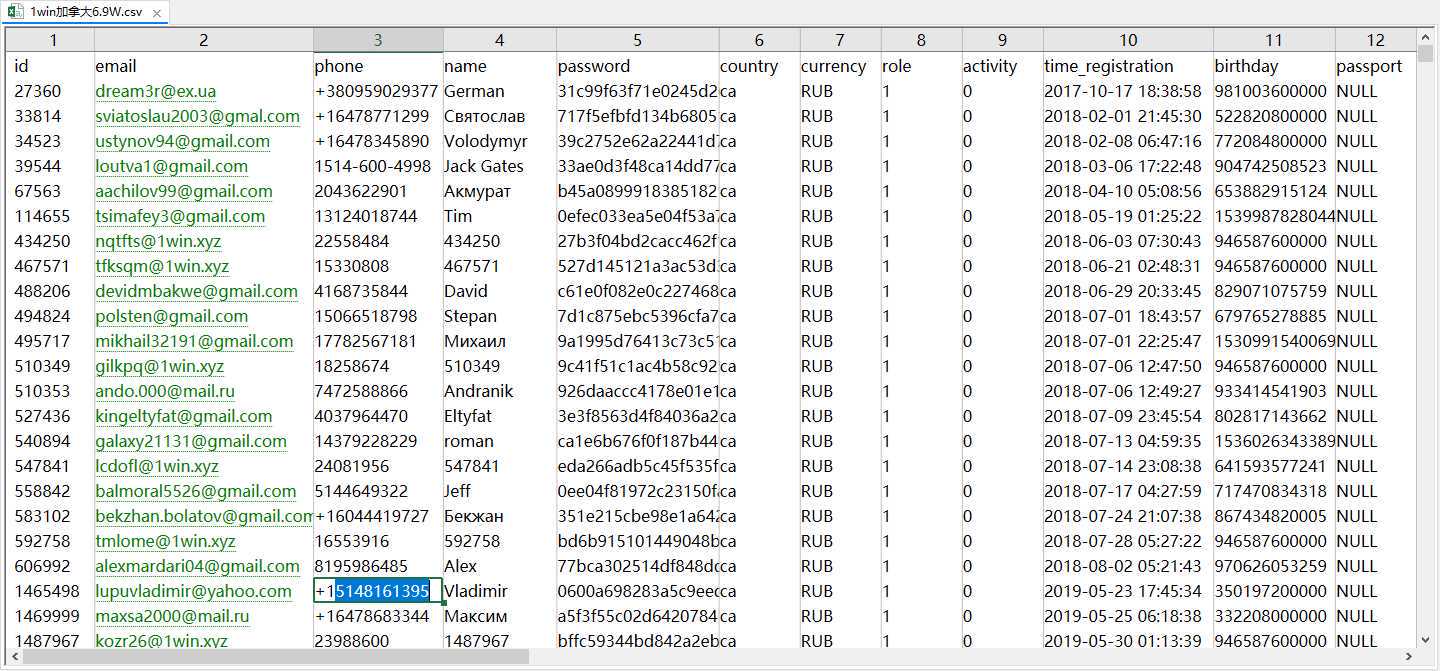The height and width of the screenshot is (671, 1440).
Task: Select phone cell 4168735844
Action: tap(378, 291)
